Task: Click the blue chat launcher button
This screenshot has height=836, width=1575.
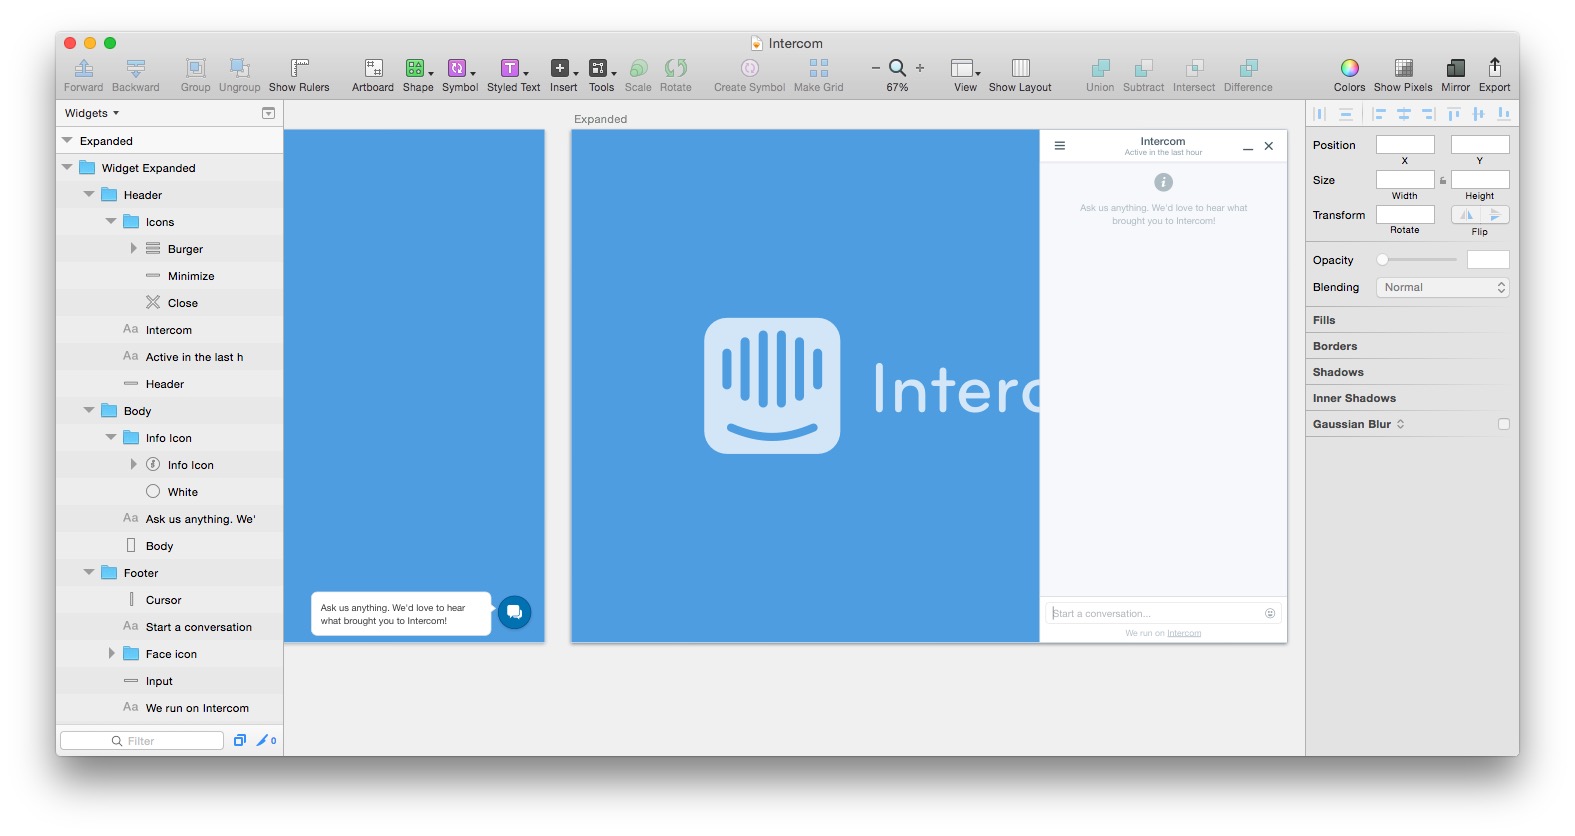Action: (x=514, y=612)
